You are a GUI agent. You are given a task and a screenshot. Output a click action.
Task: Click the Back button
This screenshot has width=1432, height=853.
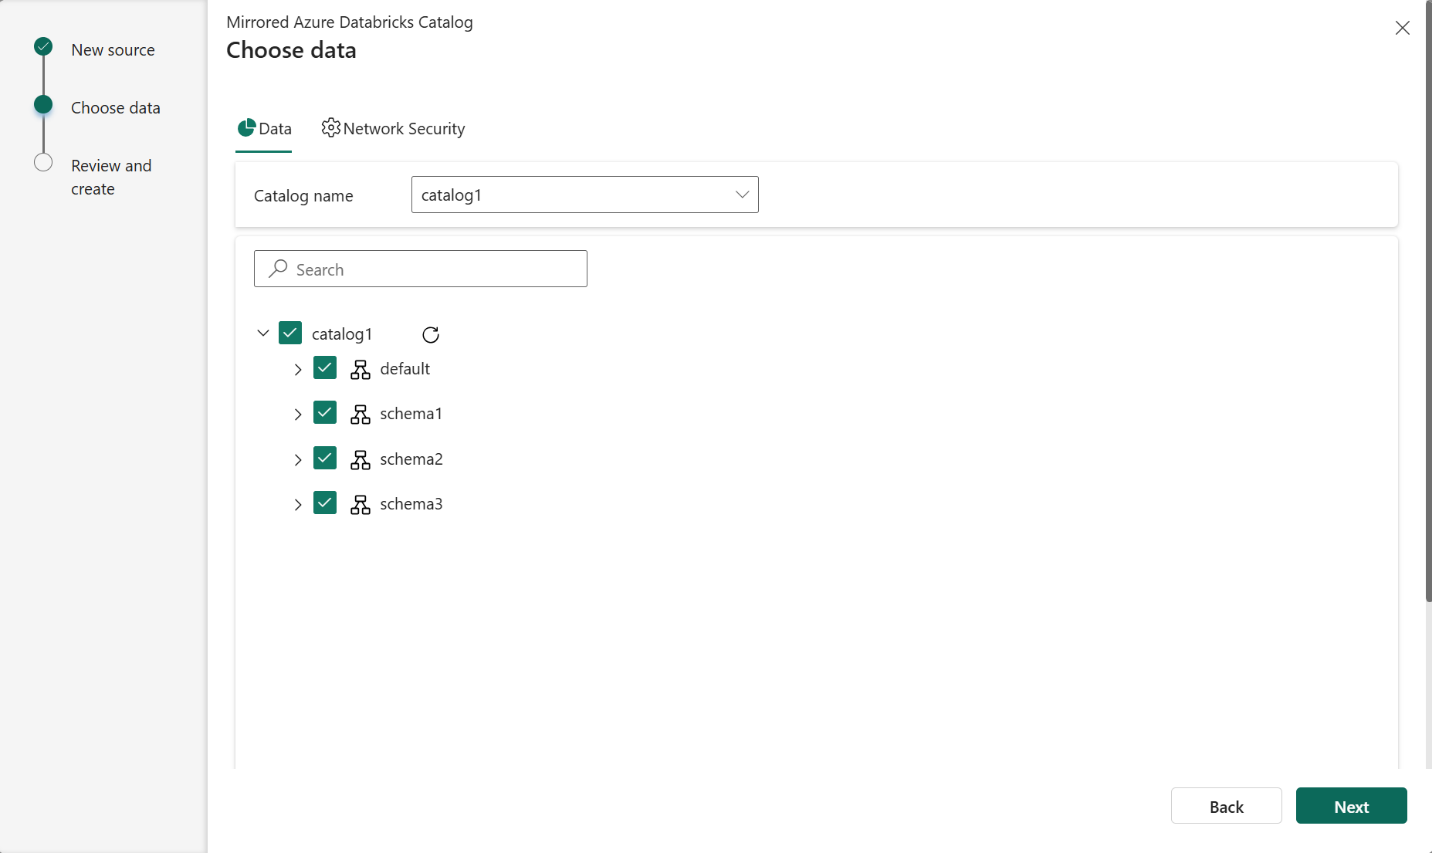pos(1226,806)
